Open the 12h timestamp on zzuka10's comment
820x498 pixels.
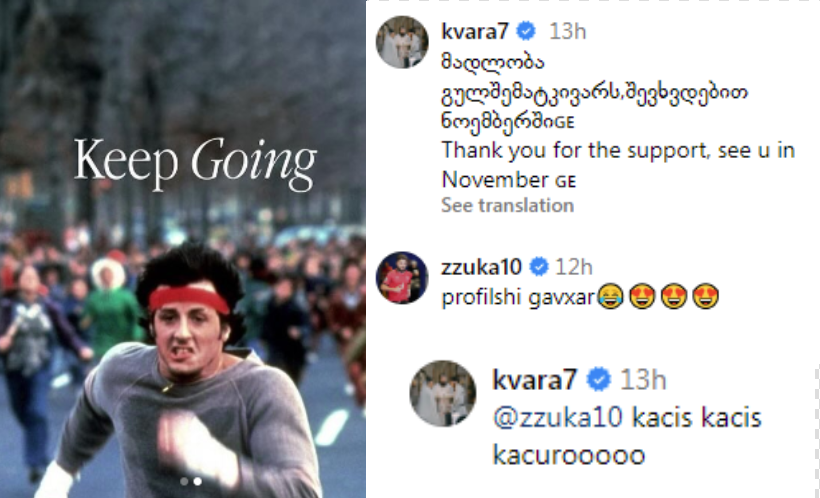(x=574, y=267)
